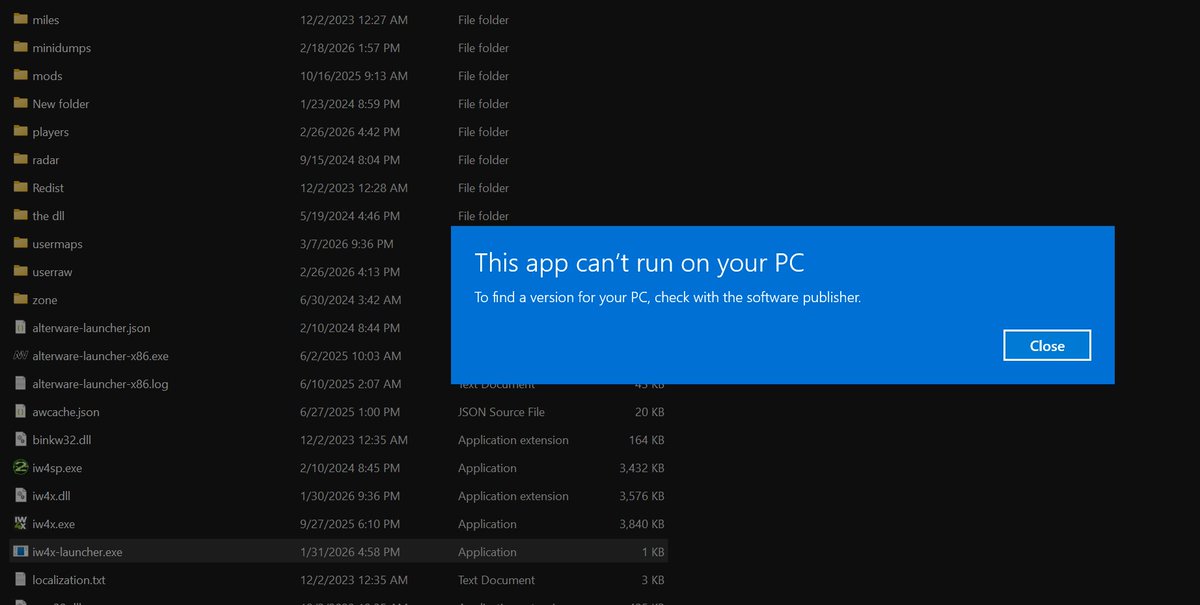
Task: Select the file name usermaps
Action: pyautogui.click(x=57, y=244)
